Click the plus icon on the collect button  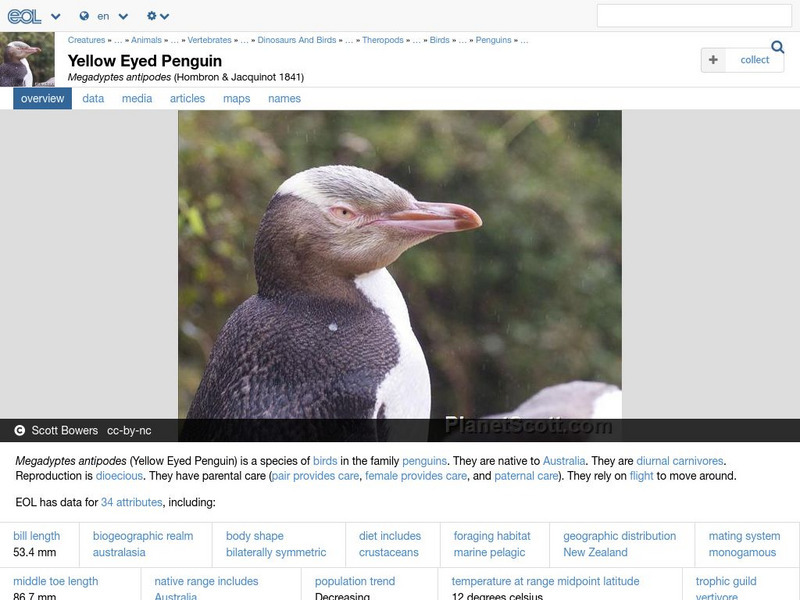tap(712, 59)
